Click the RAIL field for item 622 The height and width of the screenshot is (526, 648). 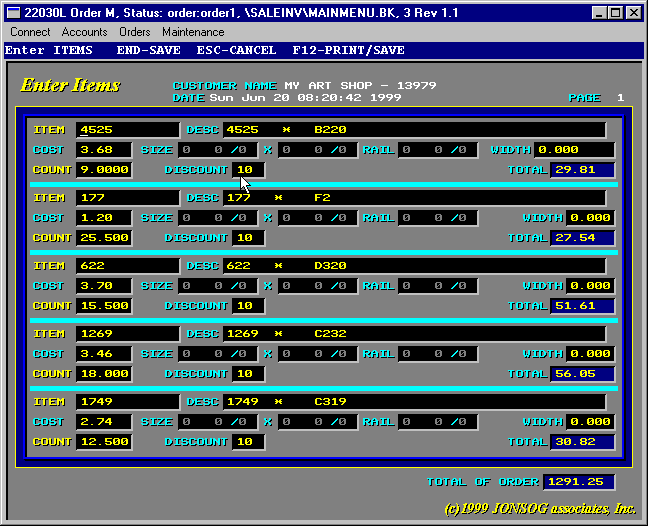438,286
